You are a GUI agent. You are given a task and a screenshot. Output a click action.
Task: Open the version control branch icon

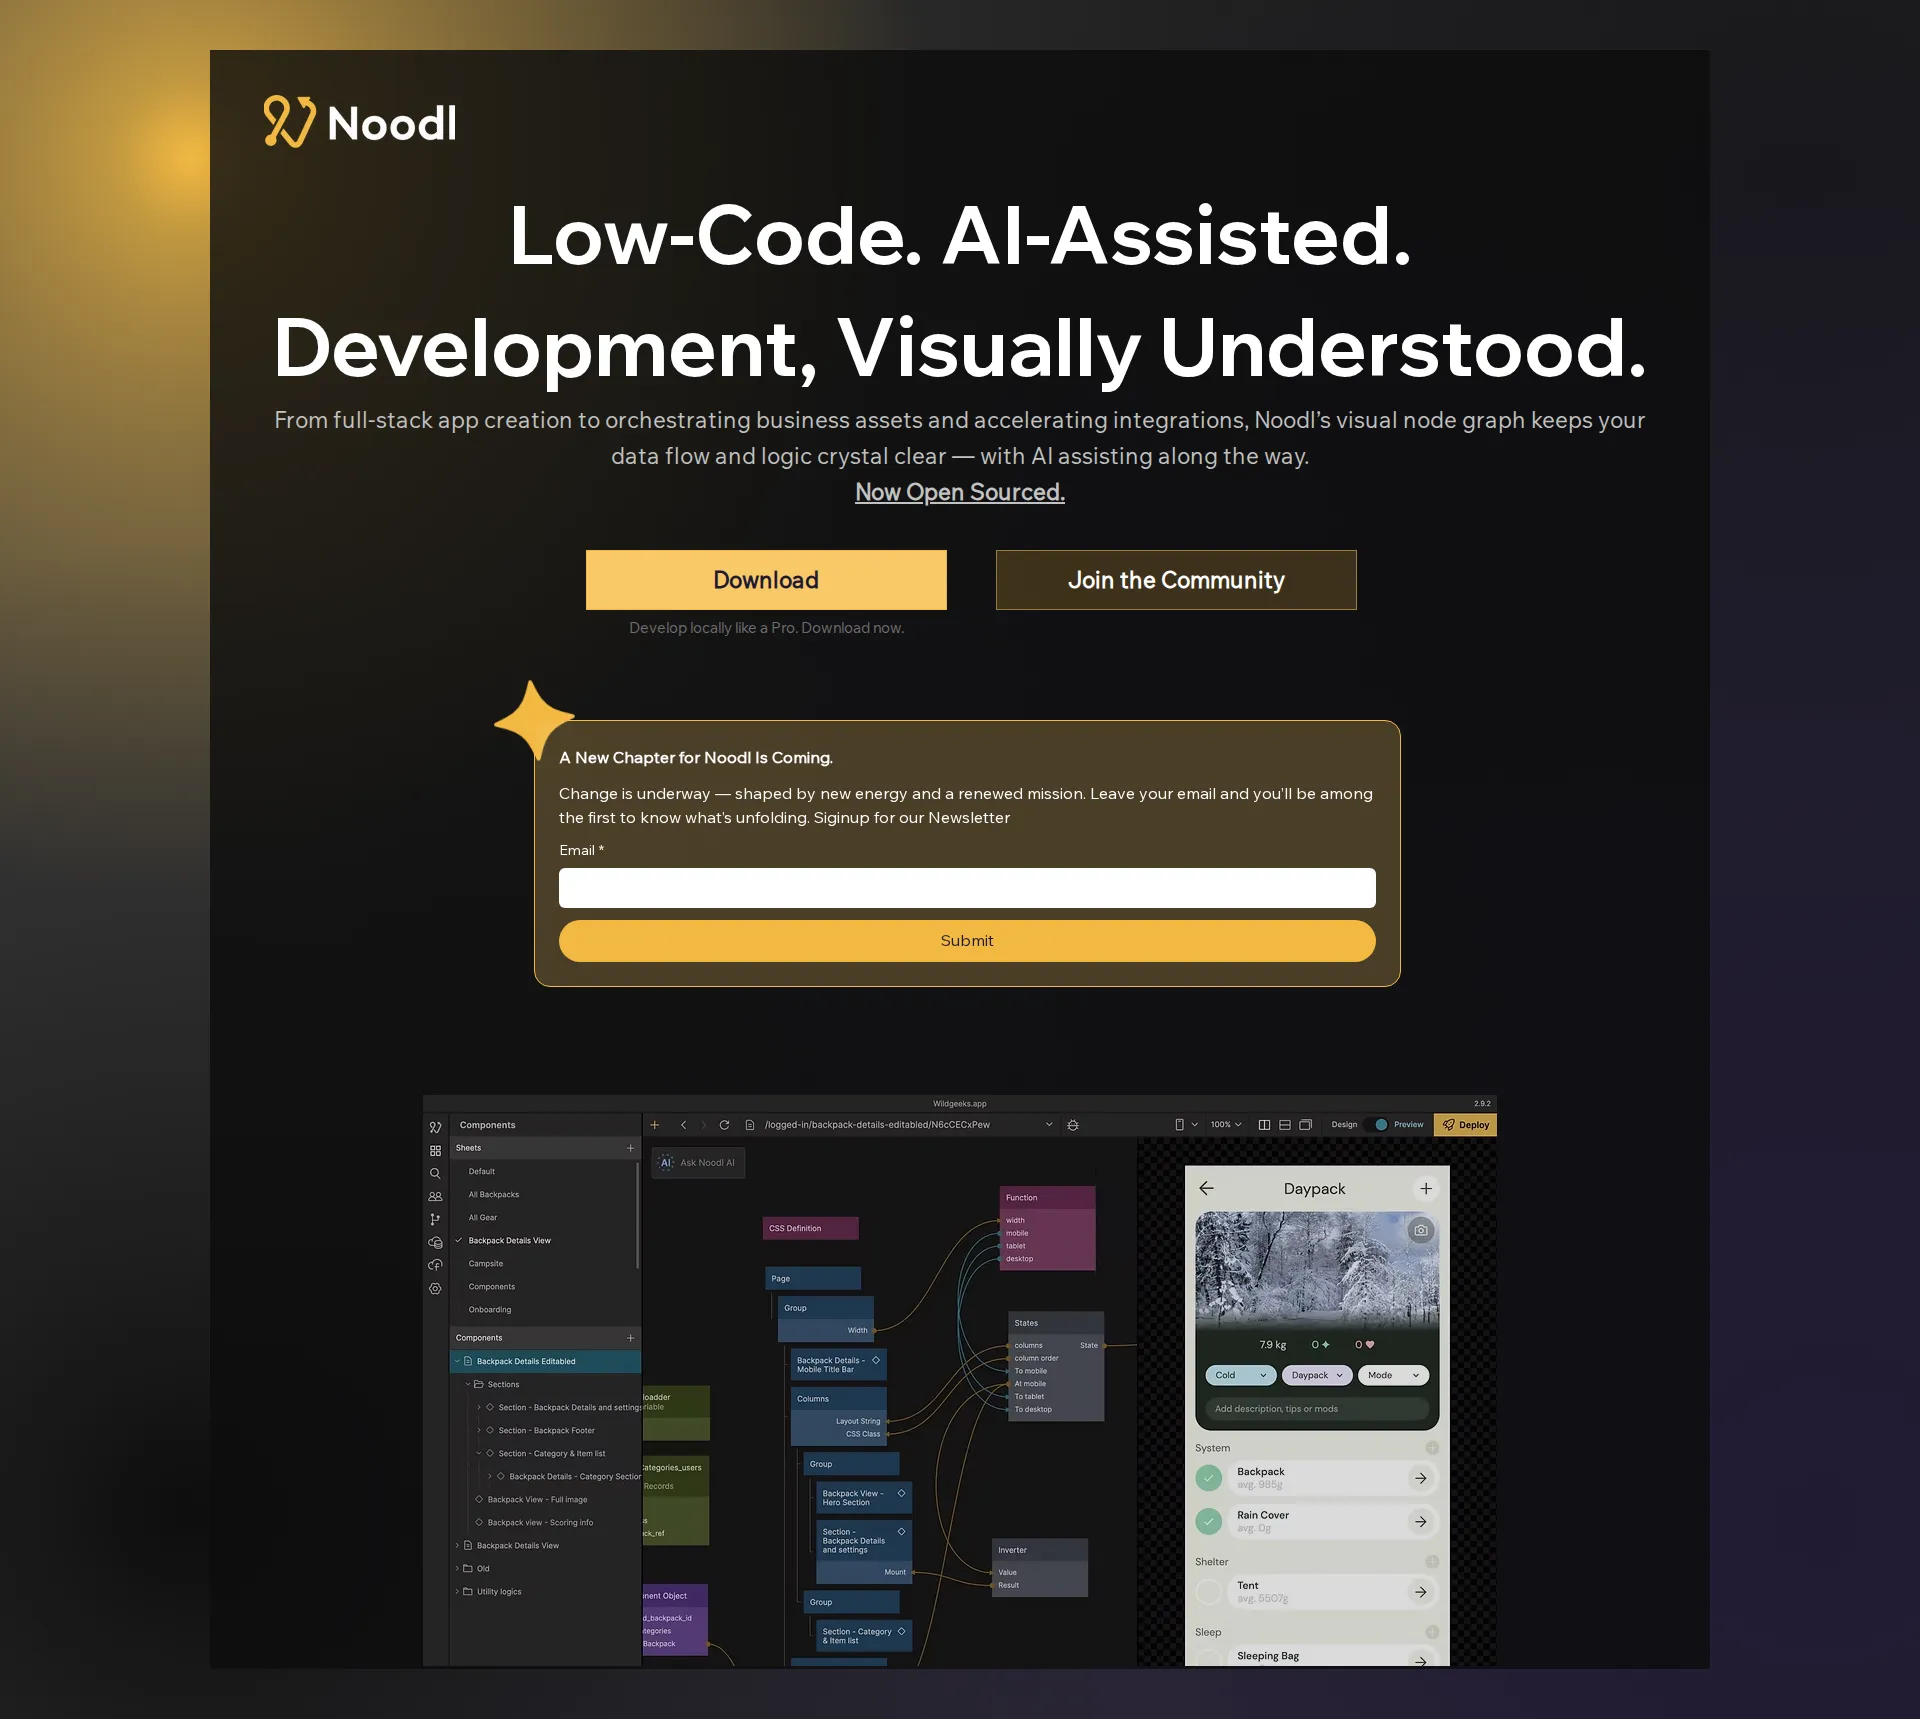[x=436, y=1219]
